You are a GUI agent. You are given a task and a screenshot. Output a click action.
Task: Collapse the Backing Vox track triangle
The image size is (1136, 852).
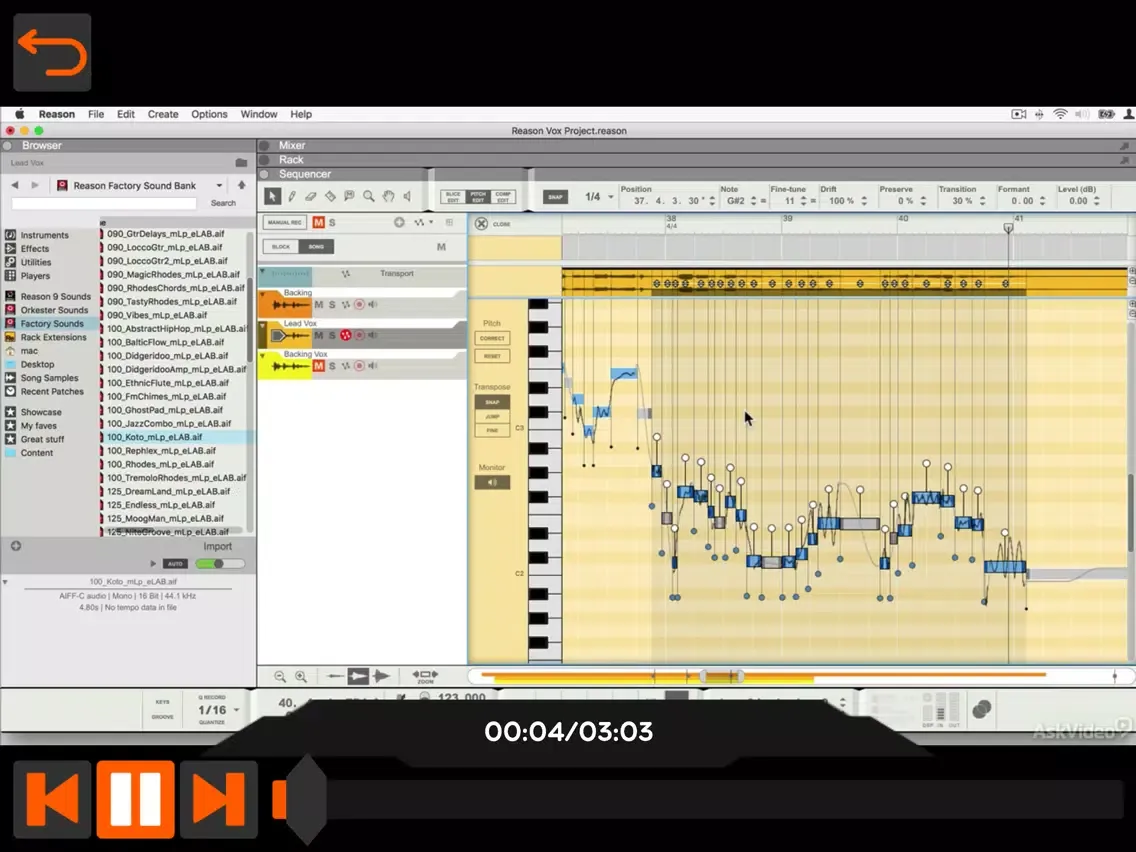coord(262,356)
